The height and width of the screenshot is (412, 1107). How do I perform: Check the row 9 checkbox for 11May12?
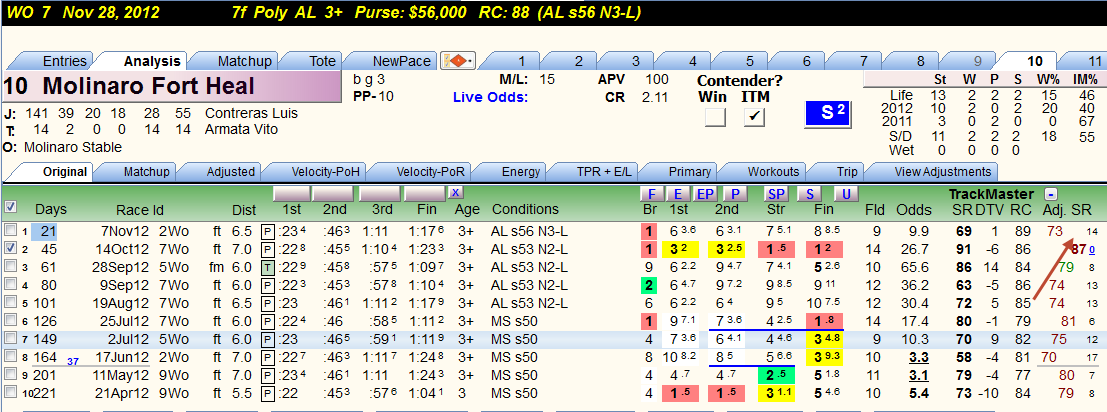(x=11, y=375)
